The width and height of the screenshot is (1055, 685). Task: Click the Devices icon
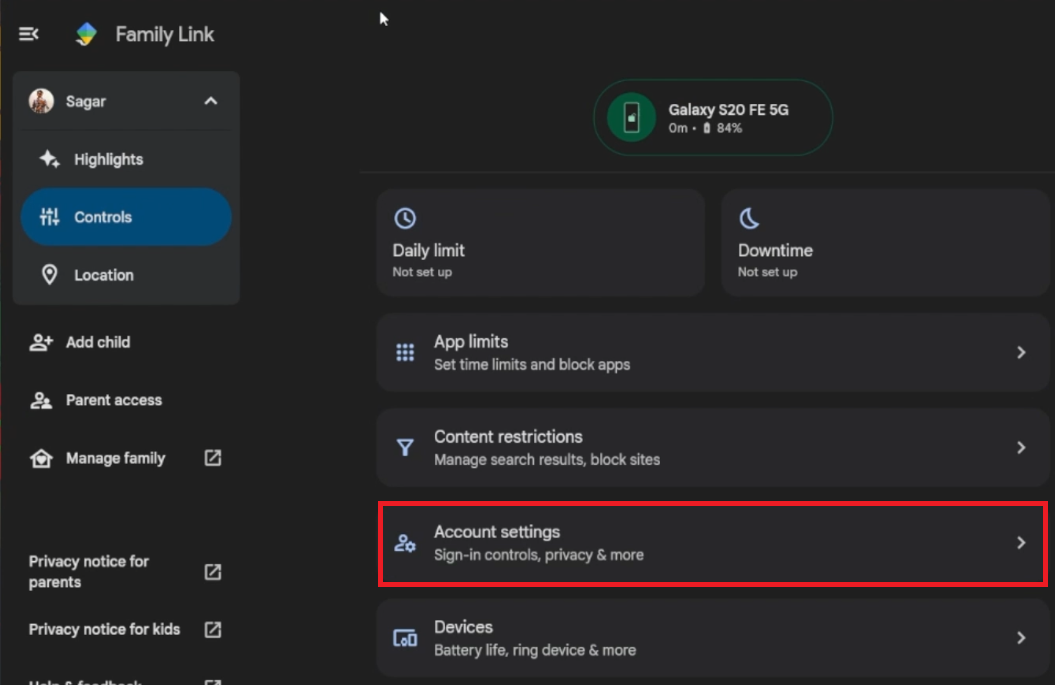[x=405, y=638]
